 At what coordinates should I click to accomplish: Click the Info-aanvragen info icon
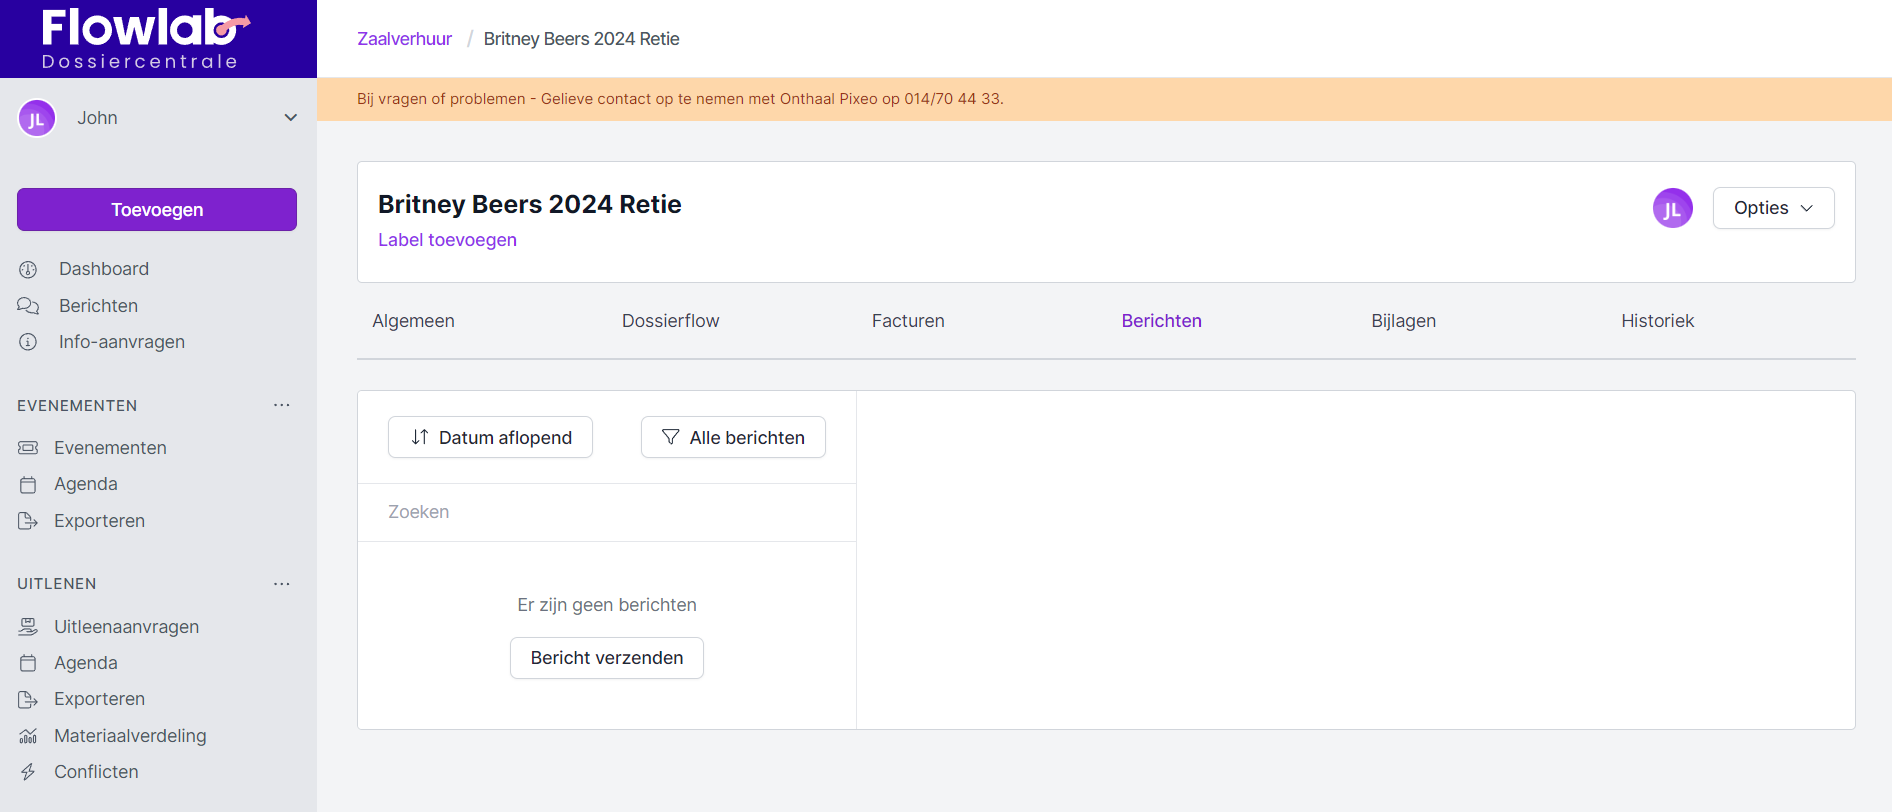[x=28, y=342]
